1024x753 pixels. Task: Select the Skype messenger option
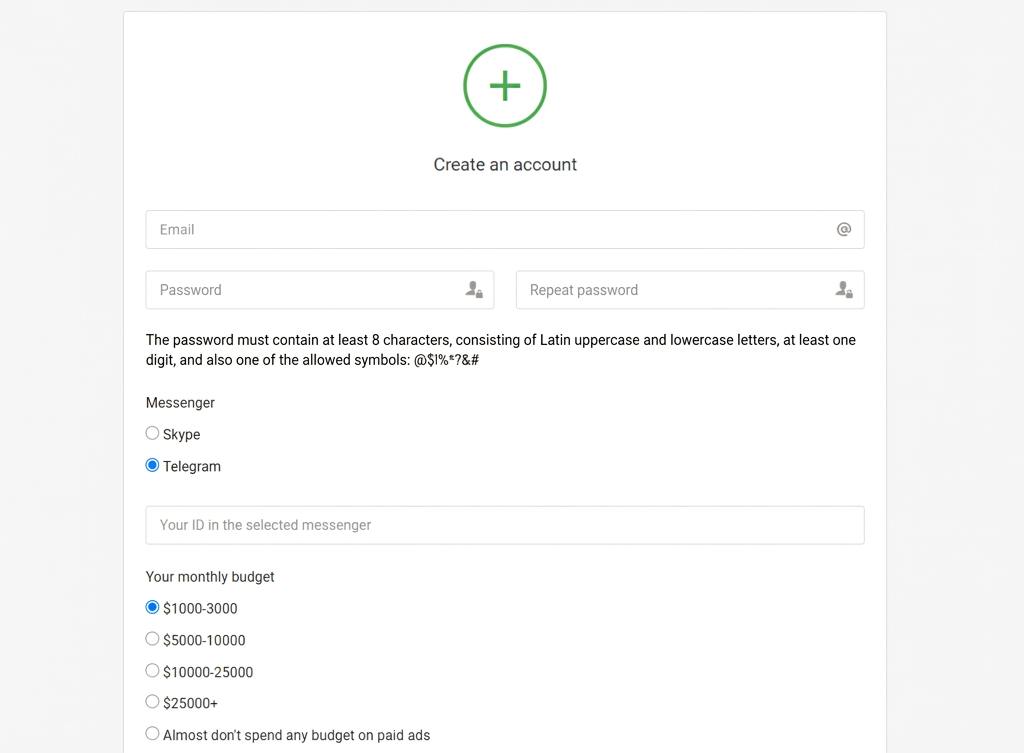(x=152, y=433)
